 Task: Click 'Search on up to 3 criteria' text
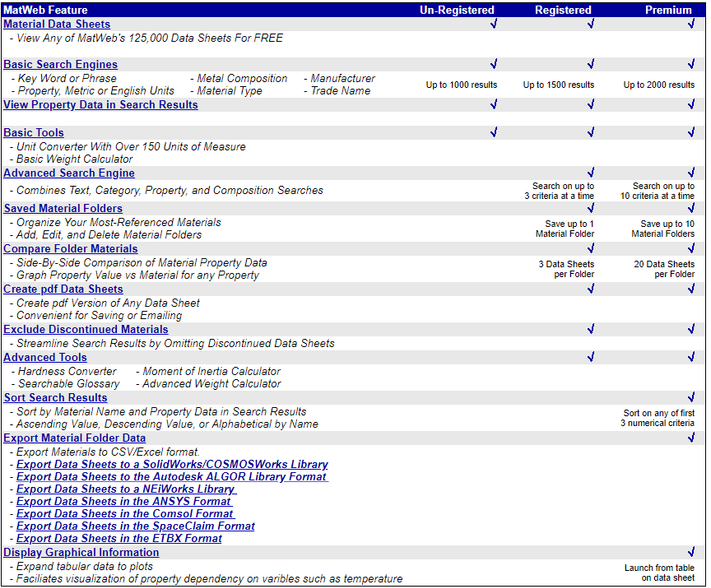tap(559, 191)
